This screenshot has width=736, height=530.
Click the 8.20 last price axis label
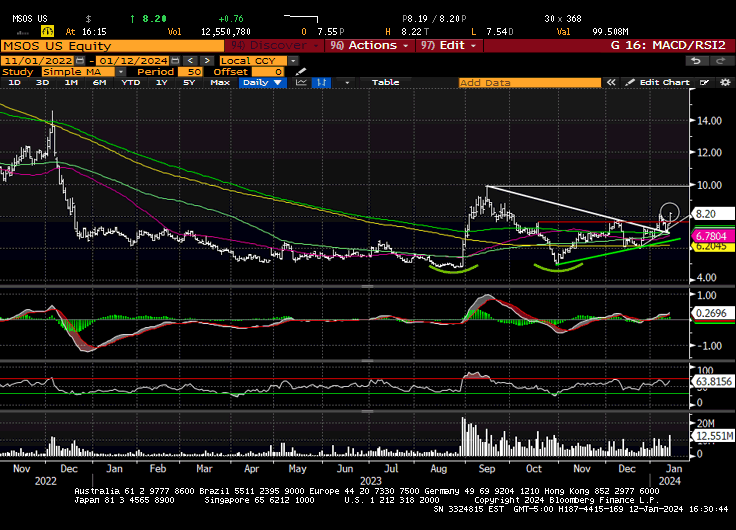713,214
